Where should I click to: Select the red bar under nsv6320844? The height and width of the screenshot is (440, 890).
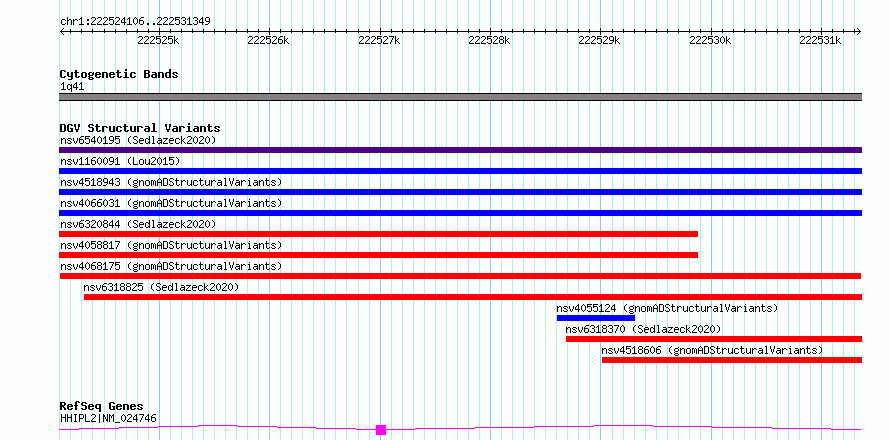tap(379, 234)
